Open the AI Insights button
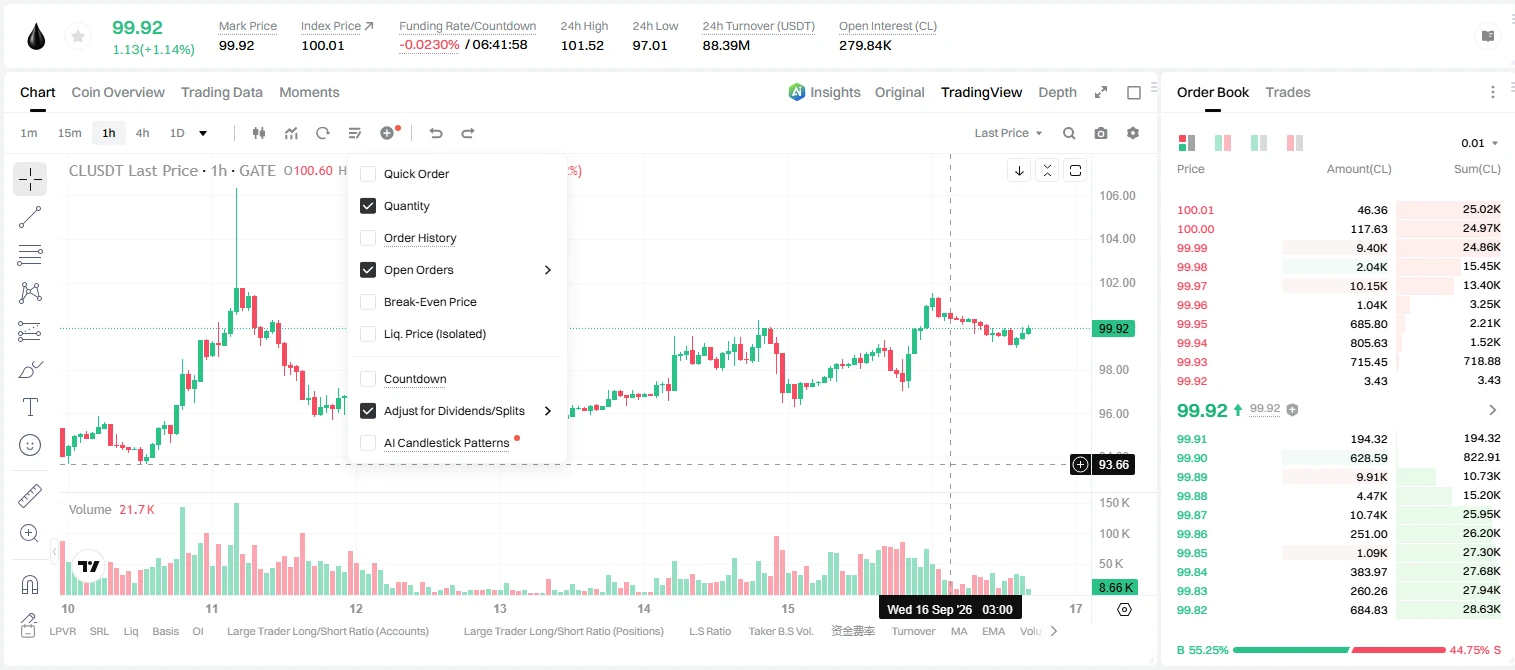 coord(824,92)
